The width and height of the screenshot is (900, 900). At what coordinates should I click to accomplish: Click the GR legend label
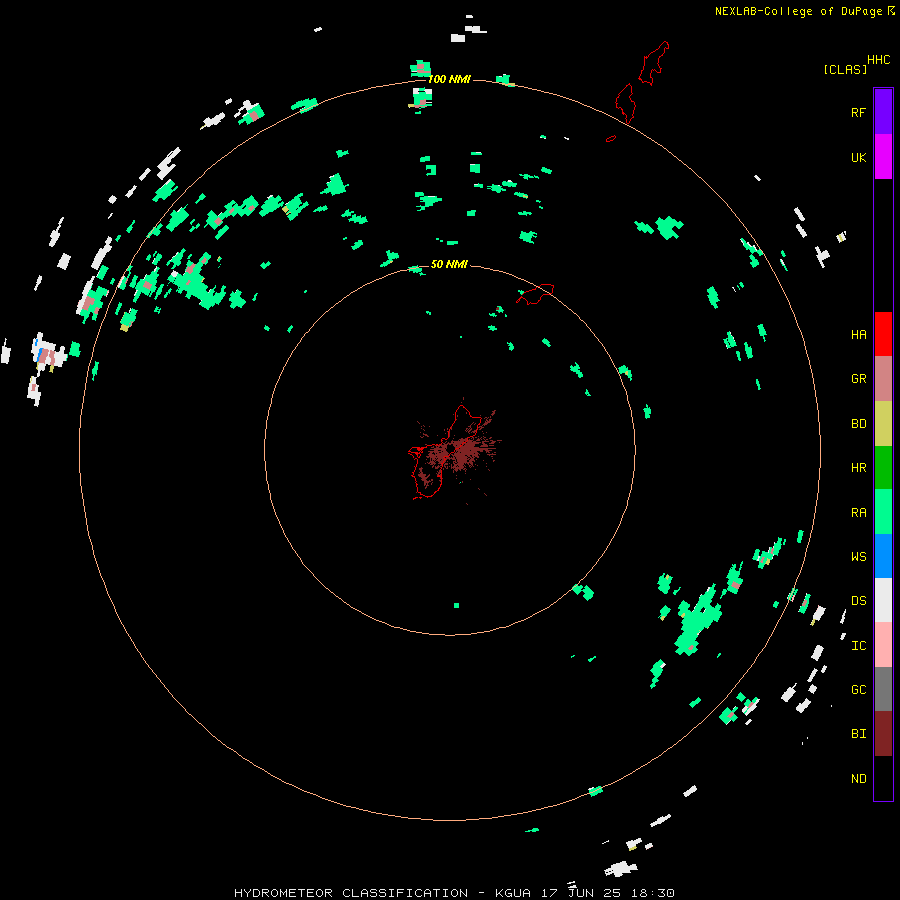pos(858,379)
